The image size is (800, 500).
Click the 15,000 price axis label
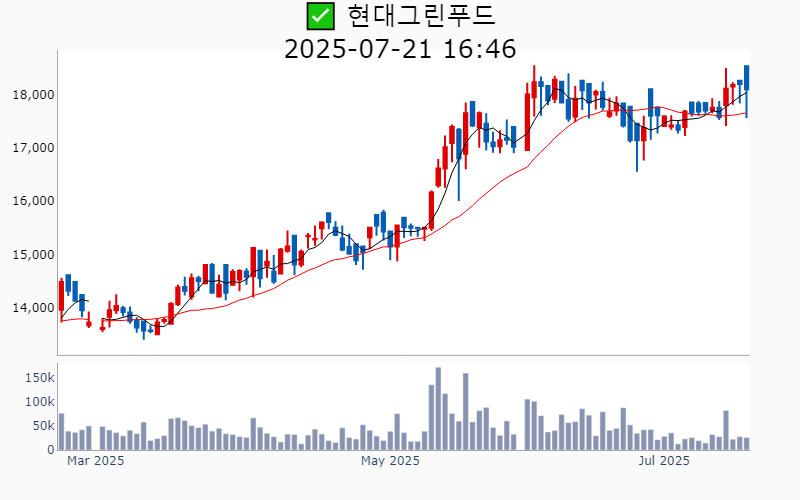click(33, 255)
